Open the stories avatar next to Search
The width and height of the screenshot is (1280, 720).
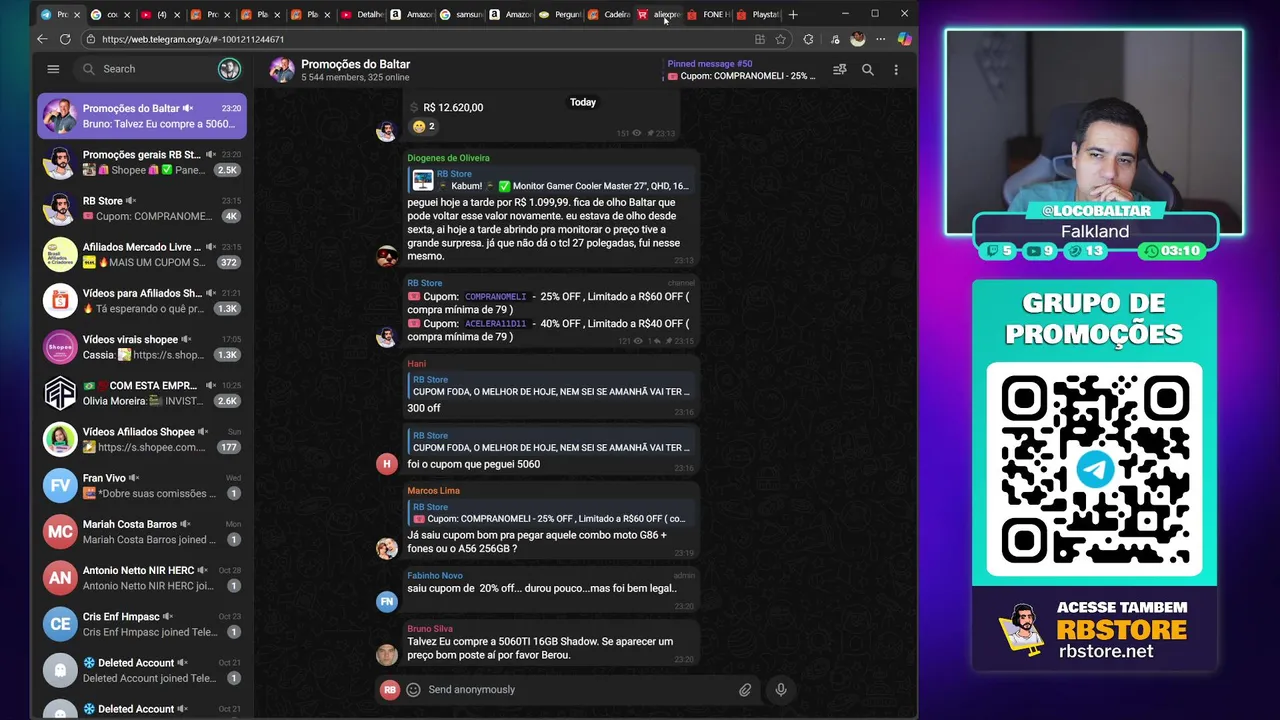click(229, 69)
